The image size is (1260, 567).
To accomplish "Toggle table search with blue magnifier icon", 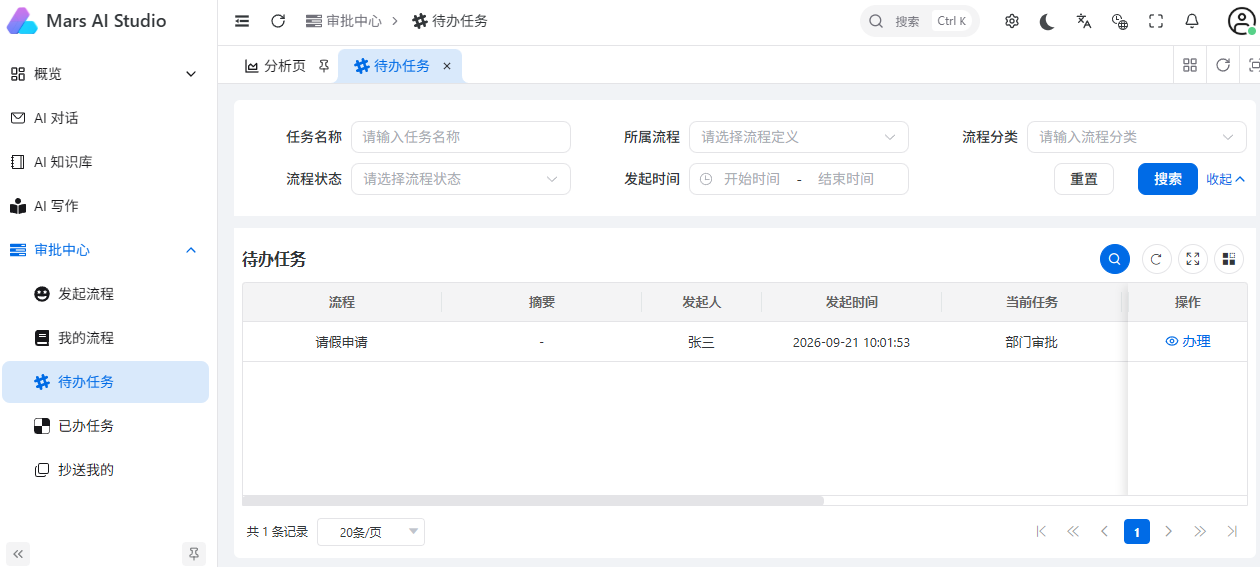I will [1114, 259].
